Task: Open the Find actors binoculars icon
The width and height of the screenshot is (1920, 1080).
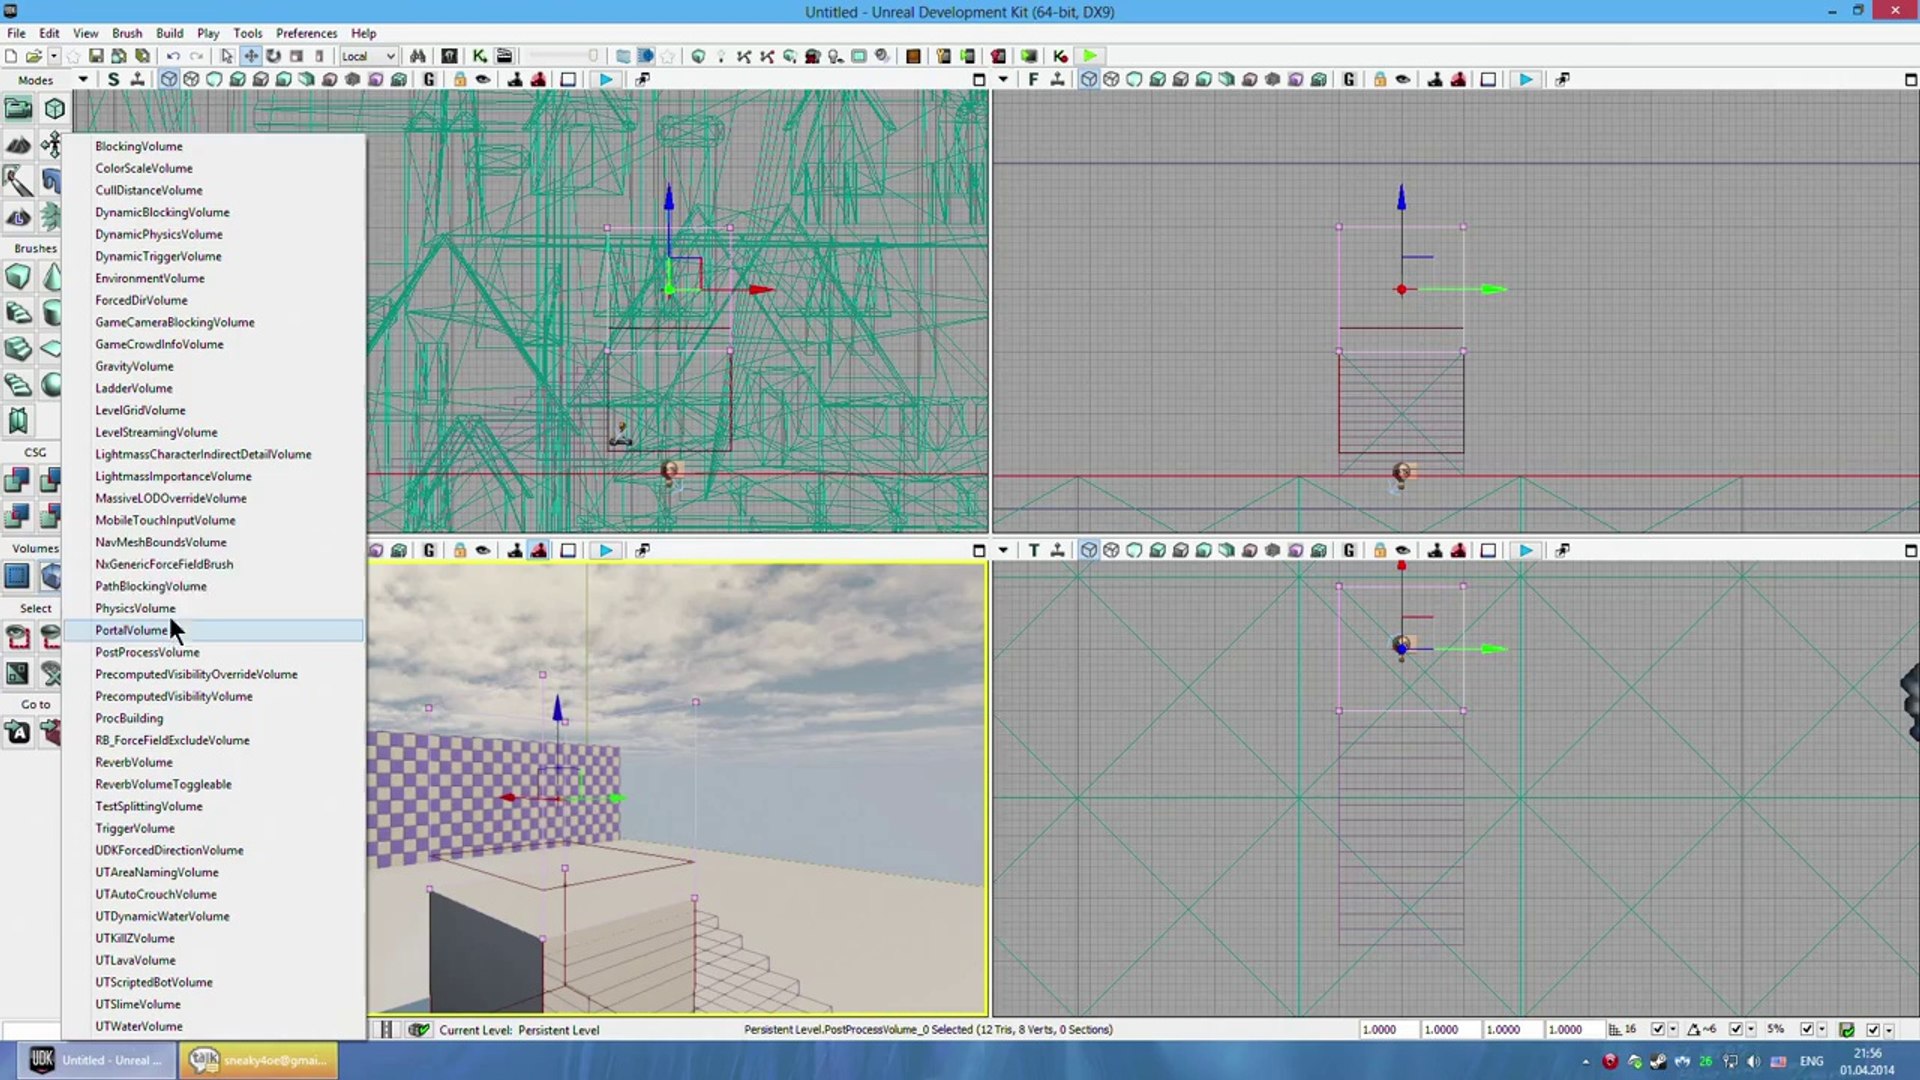Action: [x=417, y=56]
